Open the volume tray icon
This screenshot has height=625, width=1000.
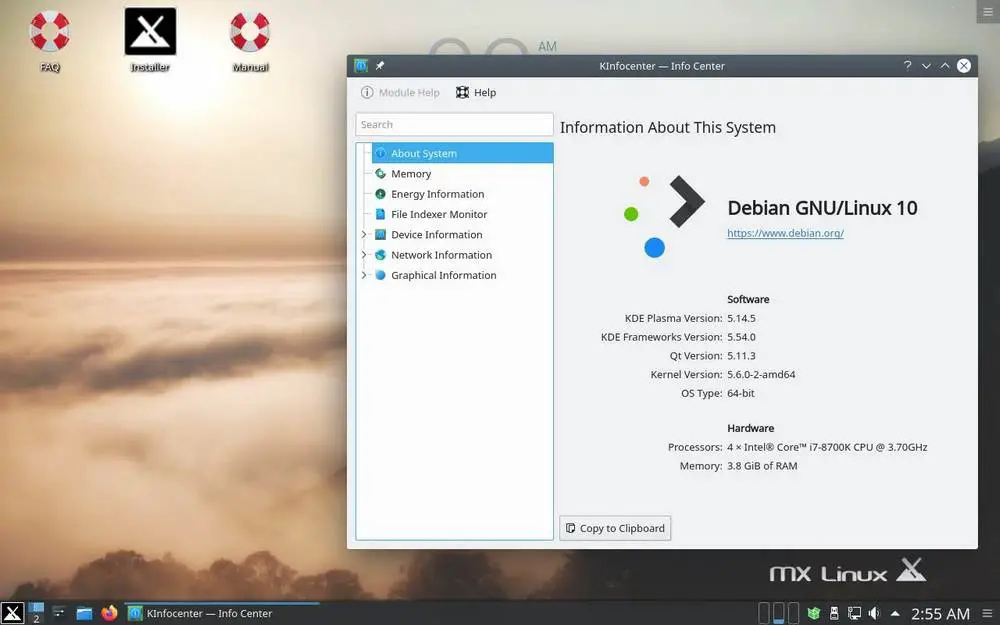click(x=874, y=614)
